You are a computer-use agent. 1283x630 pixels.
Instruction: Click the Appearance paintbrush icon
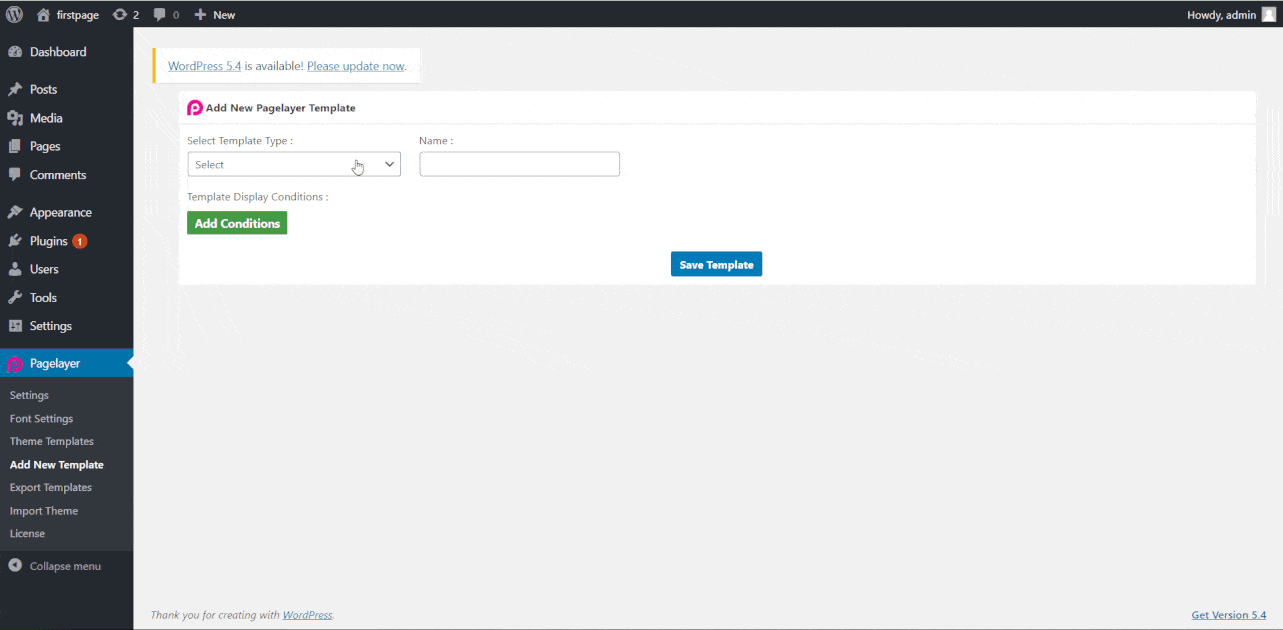[x=15, y=211]
